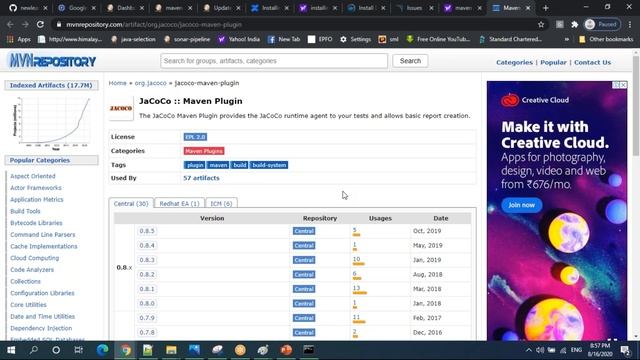Image resolution: width=640 pixels, height=360 pixels.
Task: Focus the artifact search input field
Action: coord(274,61)
